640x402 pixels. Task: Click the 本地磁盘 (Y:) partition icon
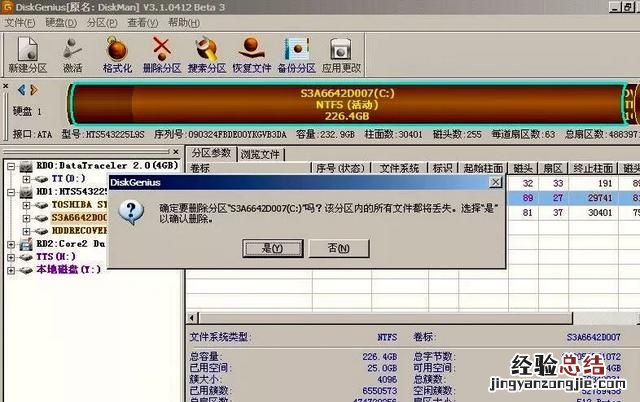coord(26,270)
